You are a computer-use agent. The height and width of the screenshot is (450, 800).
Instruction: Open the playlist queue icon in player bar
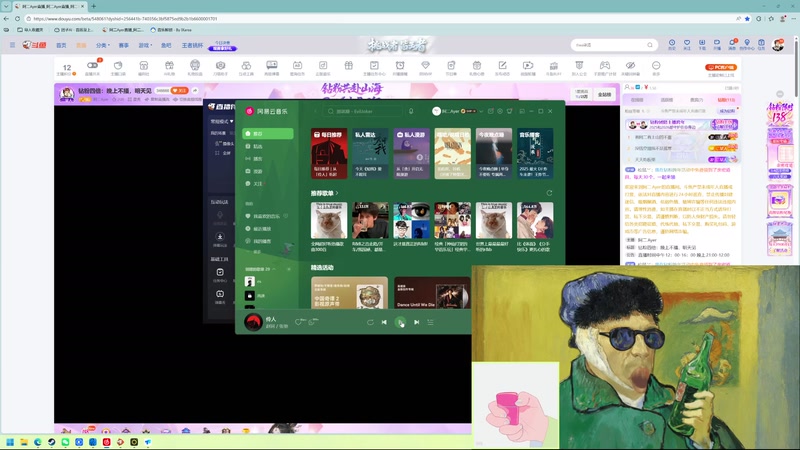coord(431,322)
